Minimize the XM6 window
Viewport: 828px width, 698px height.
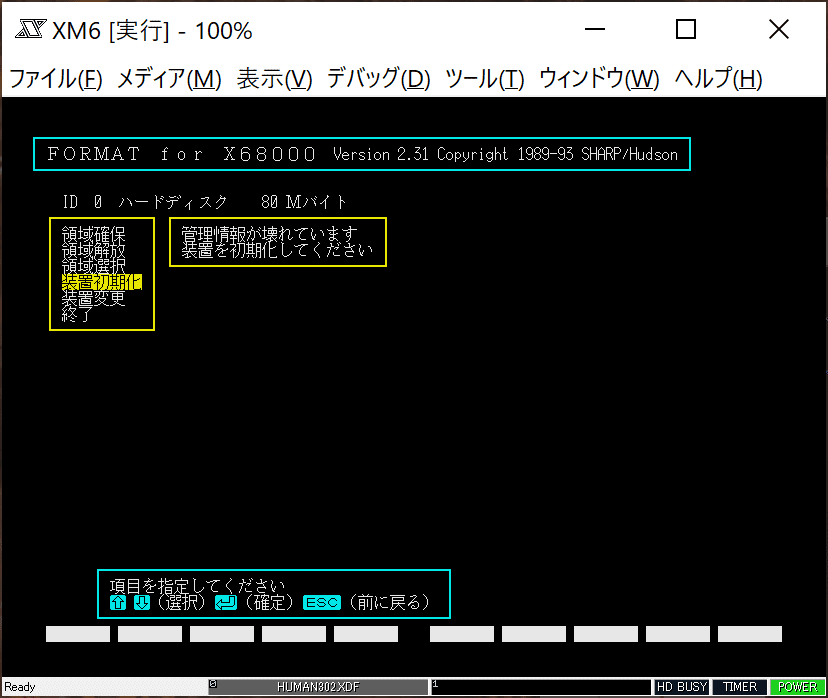pos(595,29)
